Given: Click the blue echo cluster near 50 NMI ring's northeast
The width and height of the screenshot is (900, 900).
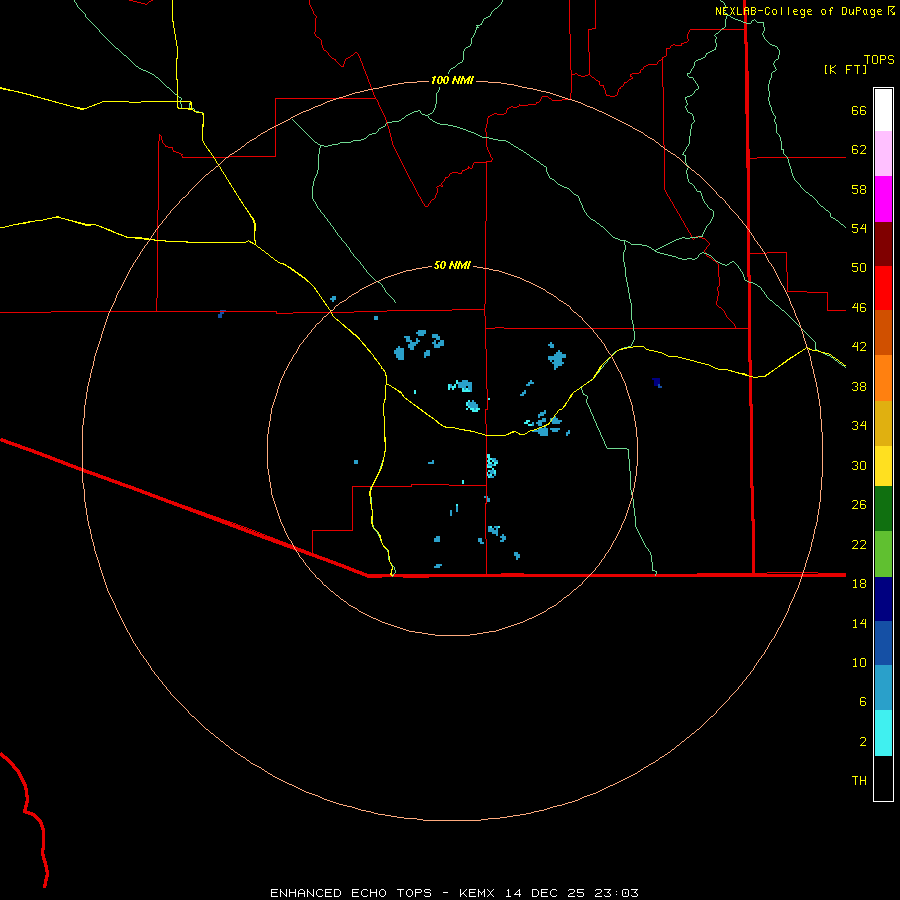Looking at the screenshot, I should [x=556, y=358].
